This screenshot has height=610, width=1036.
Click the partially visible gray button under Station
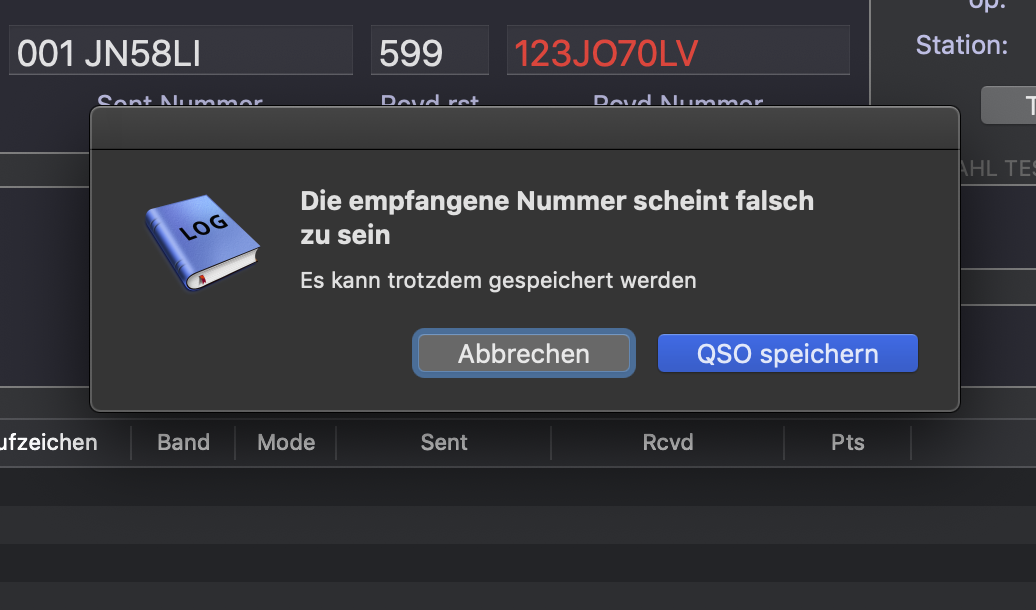pyautogui.click(x=1008, y=105)
